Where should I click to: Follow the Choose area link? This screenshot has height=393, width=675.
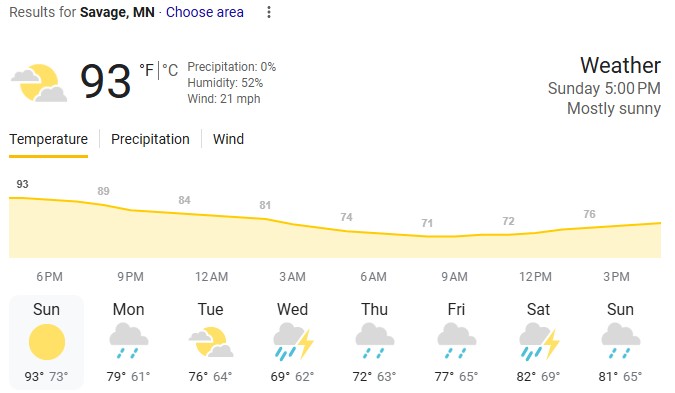[x=205, y=12]
